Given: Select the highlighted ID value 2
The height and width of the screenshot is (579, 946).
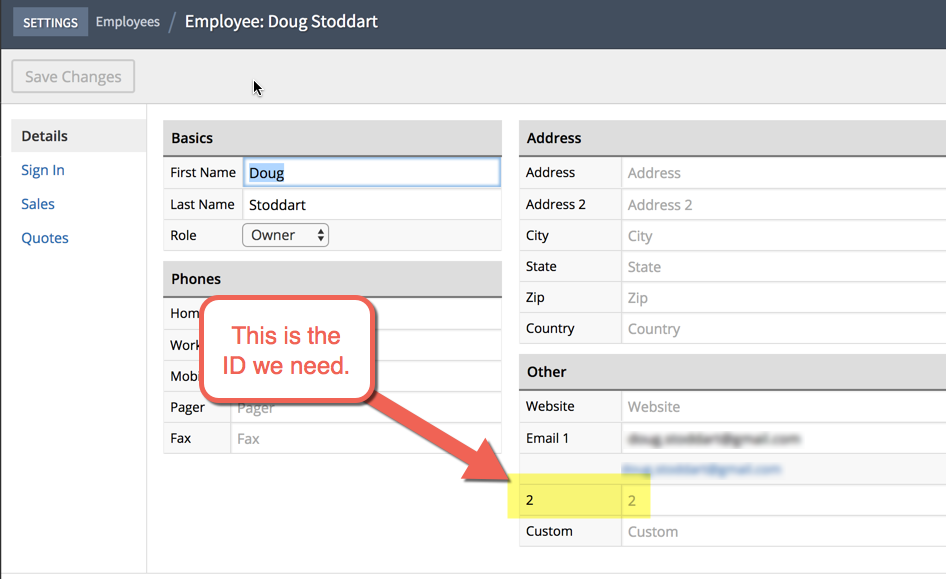Looking at the screenshot, I should tap(634, 499).
